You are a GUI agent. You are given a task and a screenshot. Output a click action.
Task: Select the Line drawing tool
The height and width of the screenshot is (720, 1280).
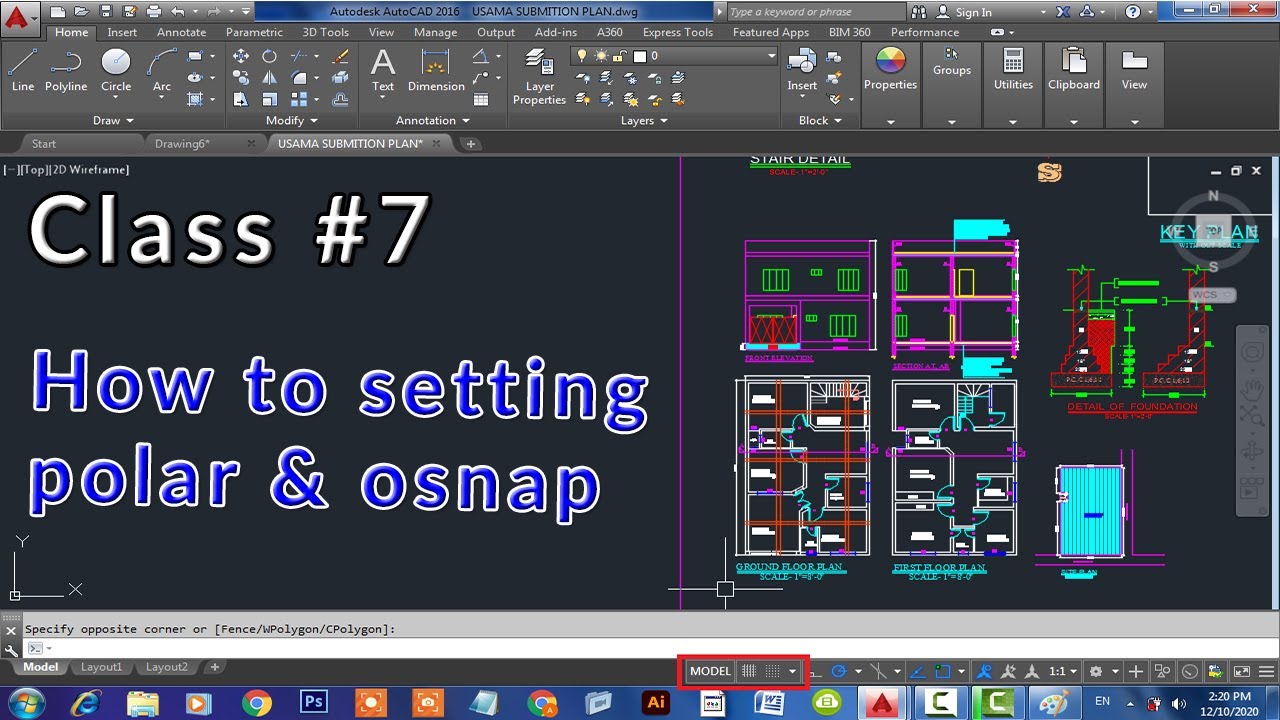pyautogui.click(x=23, y=70)
